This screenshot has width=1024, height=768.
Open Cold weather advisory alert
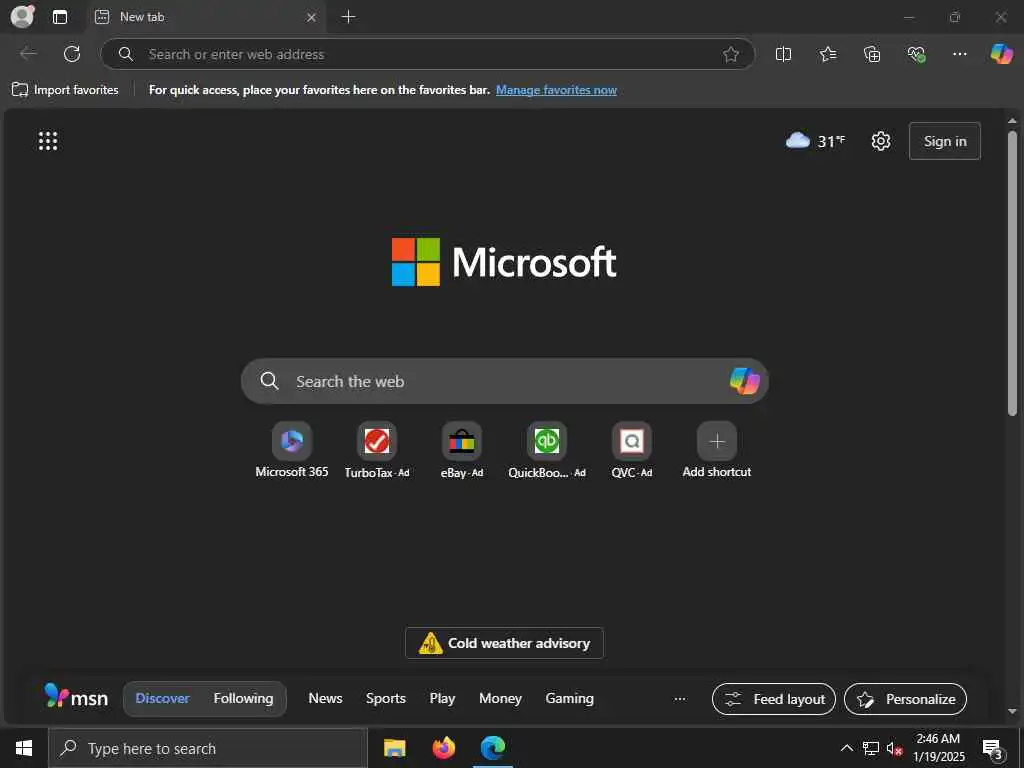point(504,643)
